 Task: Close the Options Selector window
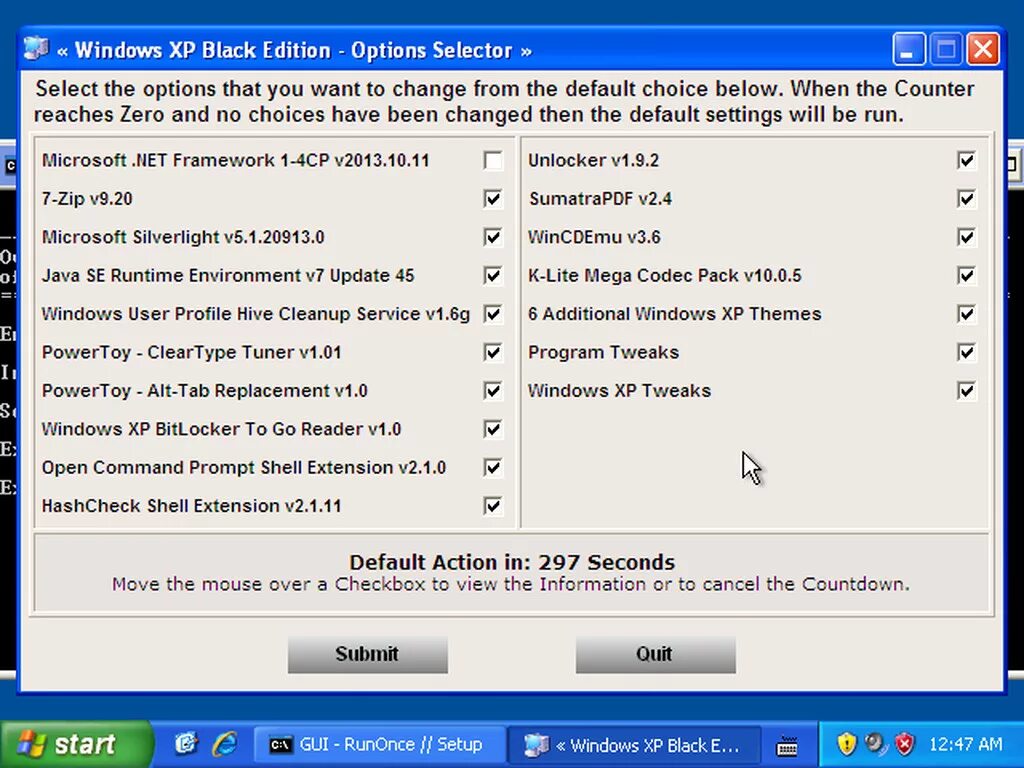[983, 49]
